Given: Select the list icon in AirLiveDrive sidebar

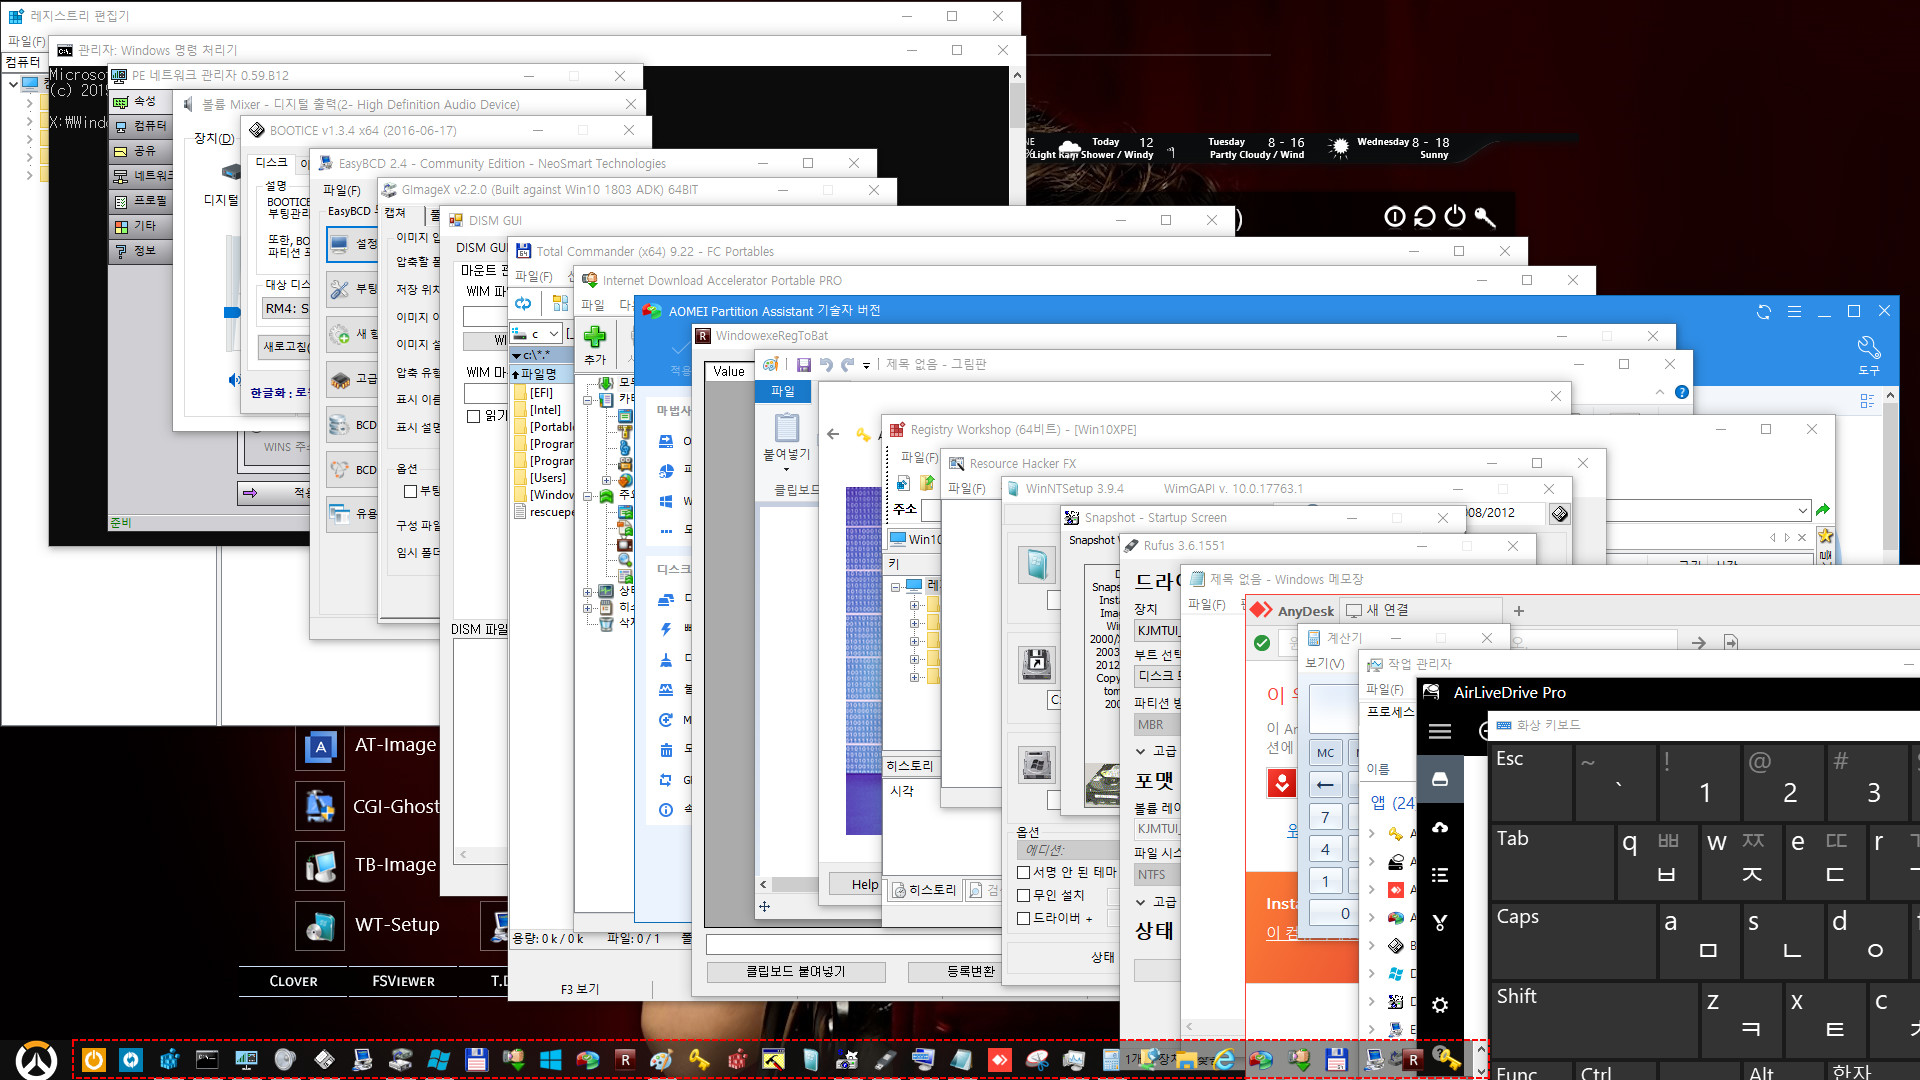Looking at the screenshot, I should [1440, 875].
